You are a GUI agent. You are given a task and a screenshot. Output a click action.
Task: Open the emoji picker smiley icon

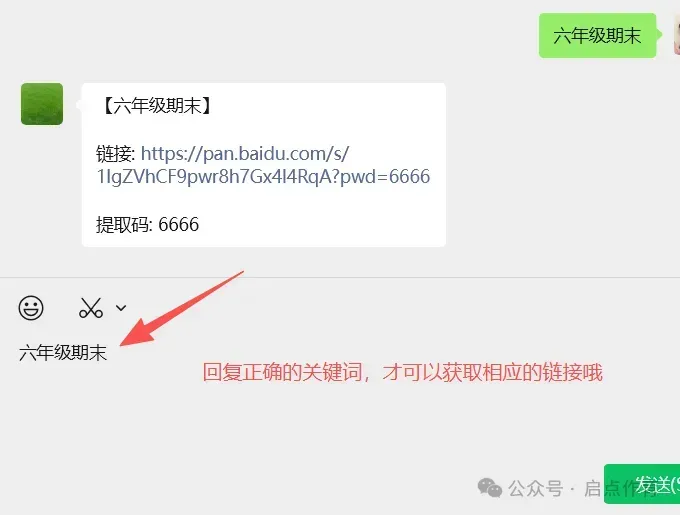click(31, 308)
